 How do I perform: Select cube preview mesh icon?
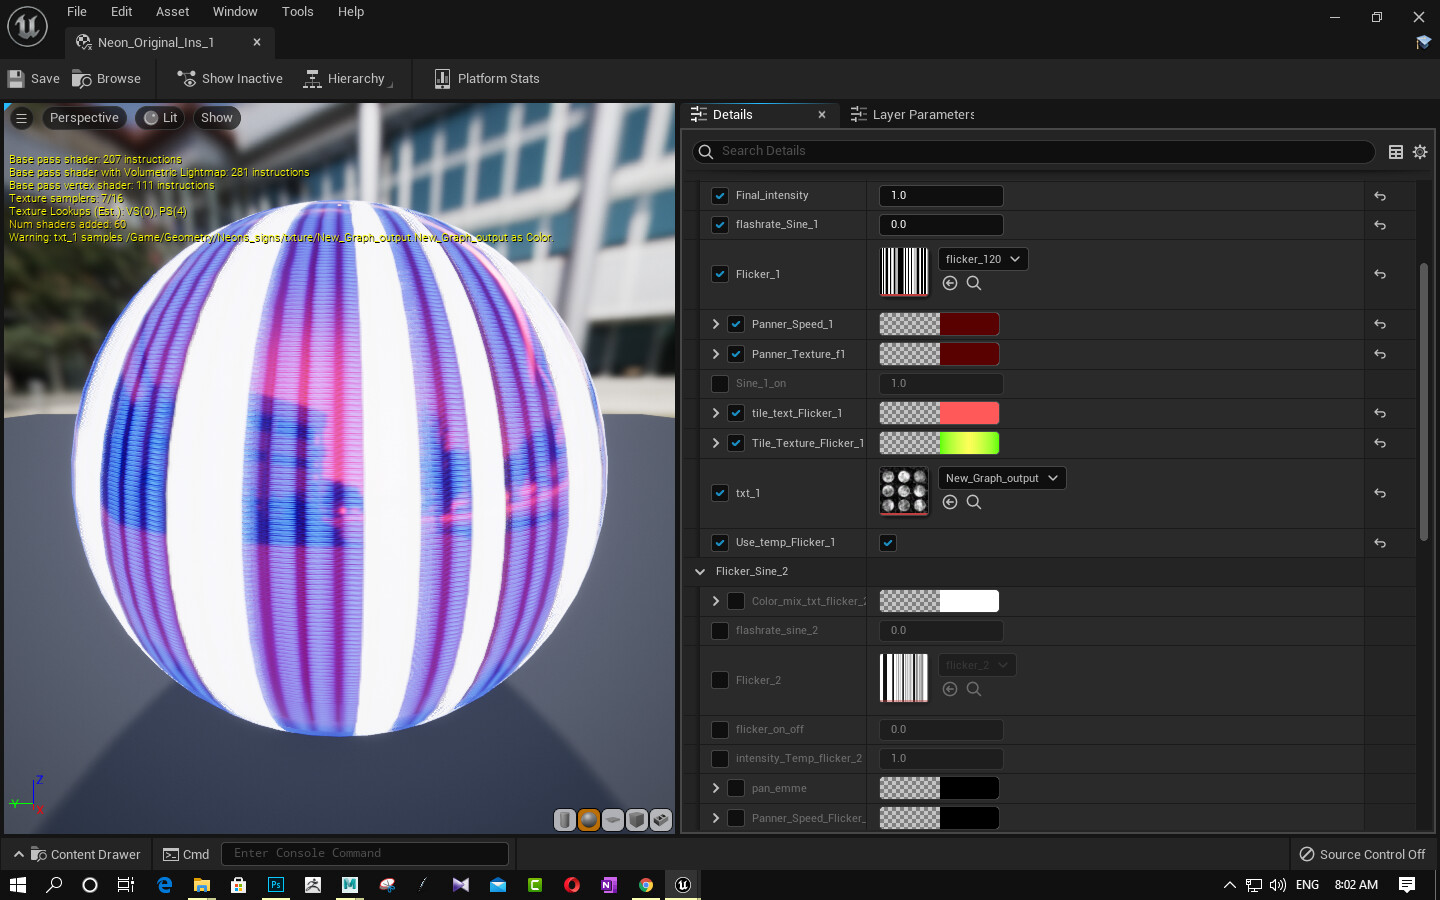(637, 820)
